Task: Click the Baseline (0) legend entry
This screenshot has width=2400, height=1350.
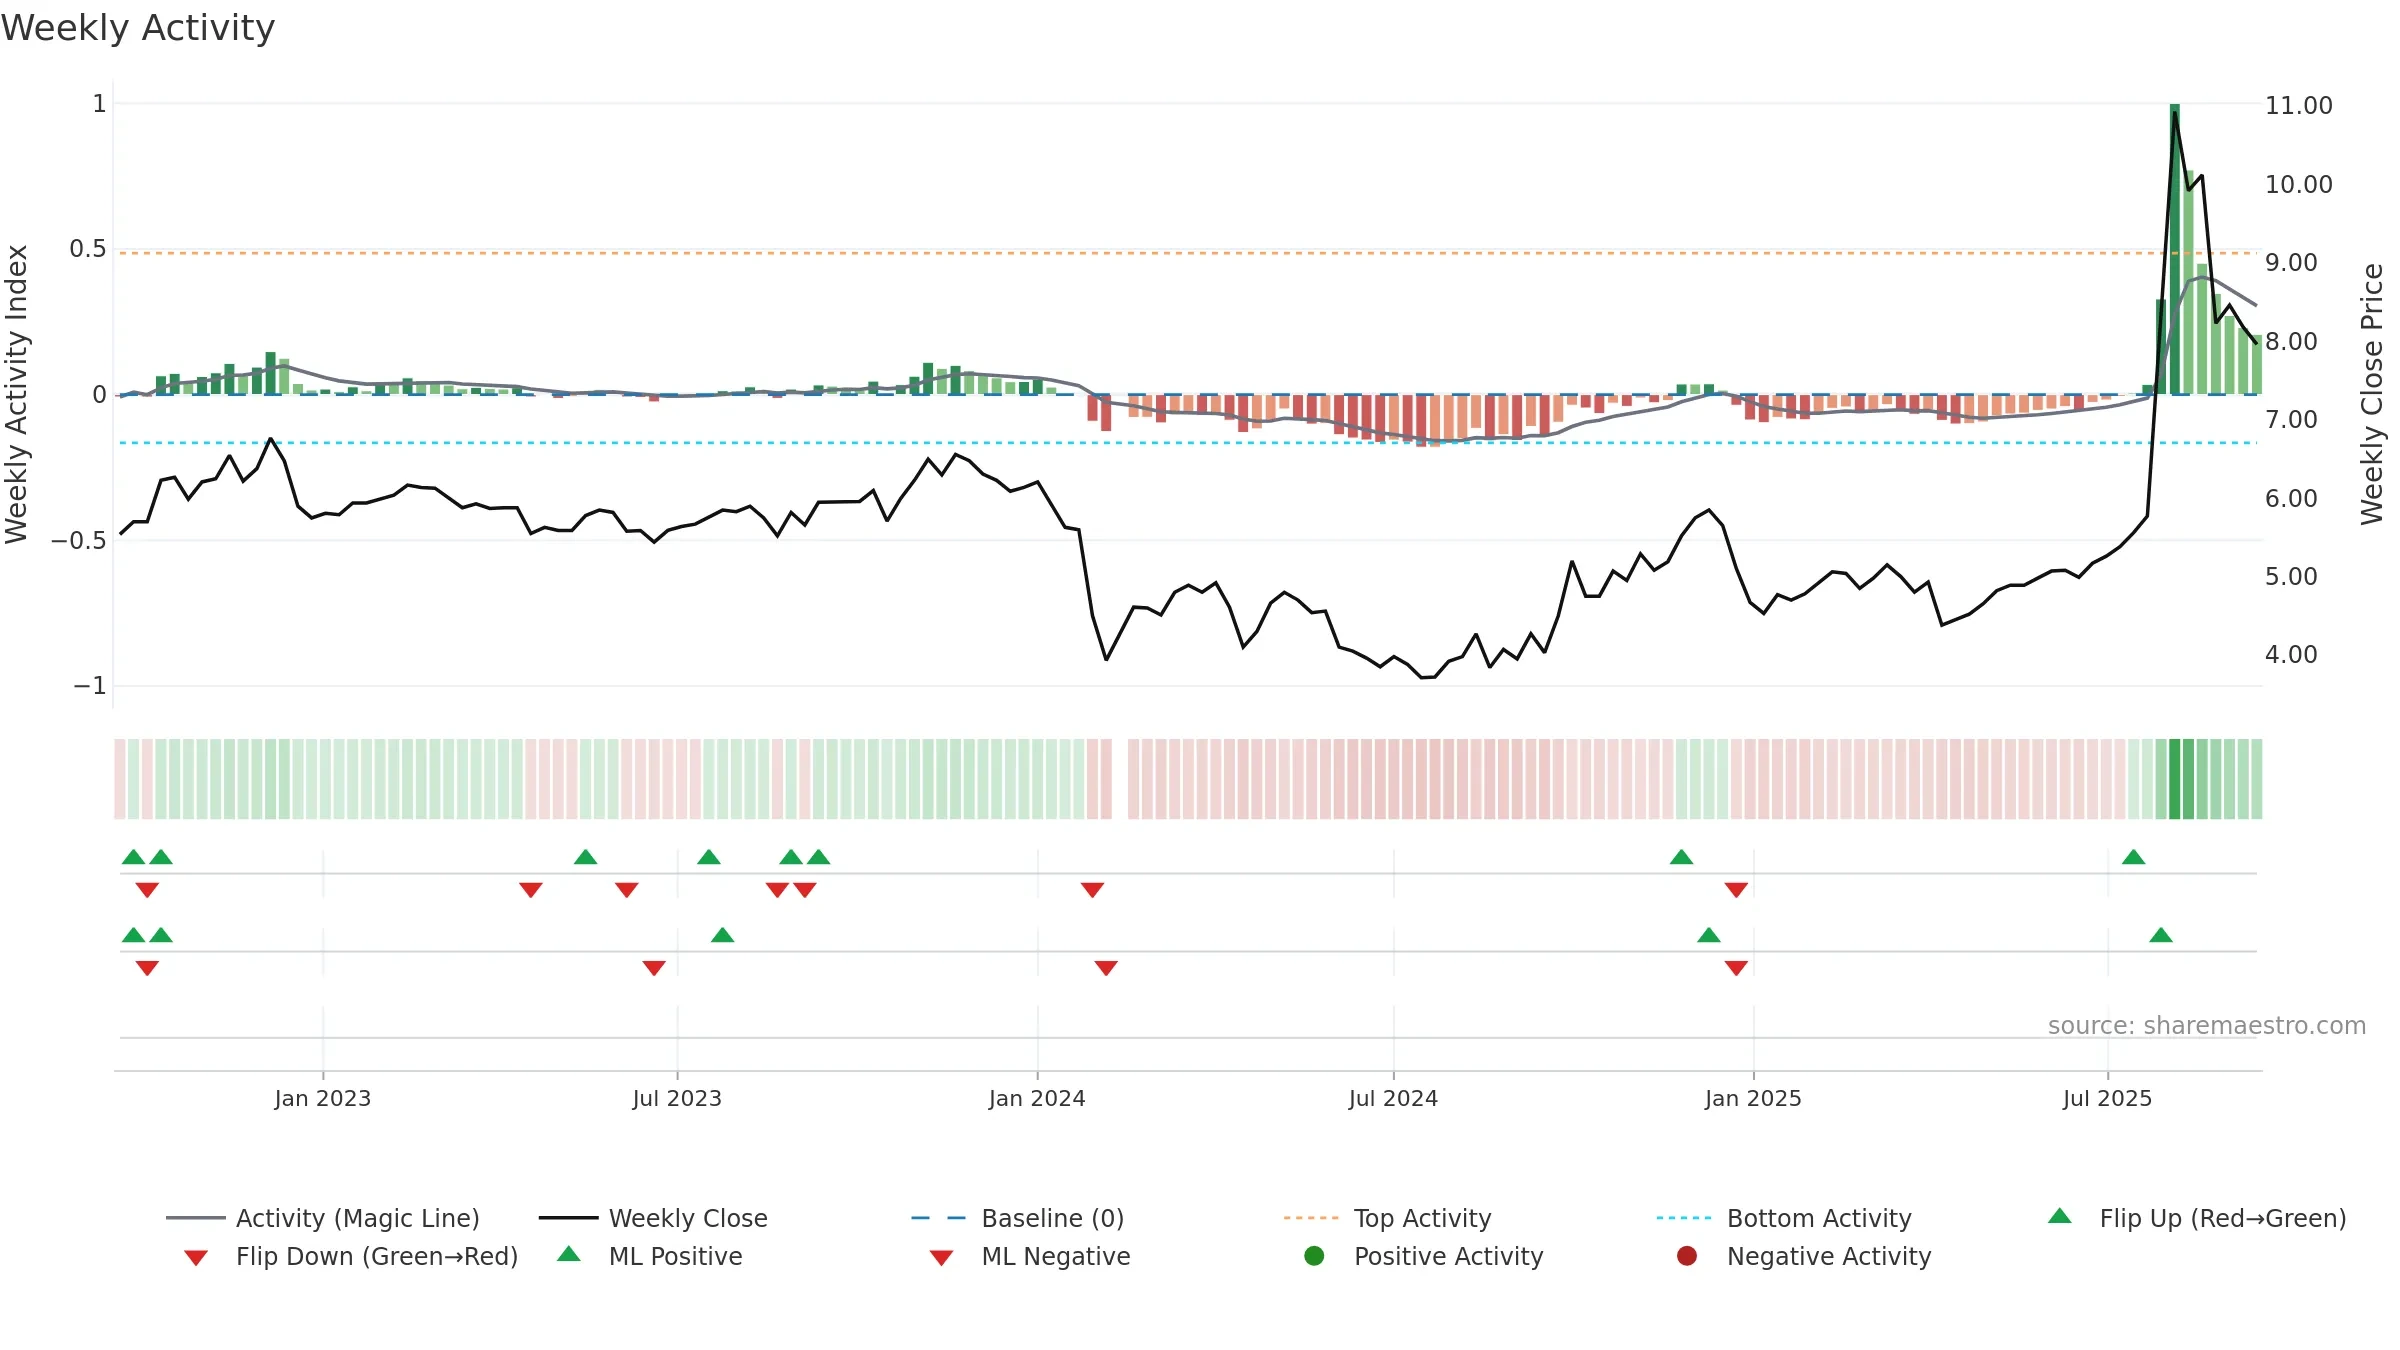Action: [1018, 1218]
